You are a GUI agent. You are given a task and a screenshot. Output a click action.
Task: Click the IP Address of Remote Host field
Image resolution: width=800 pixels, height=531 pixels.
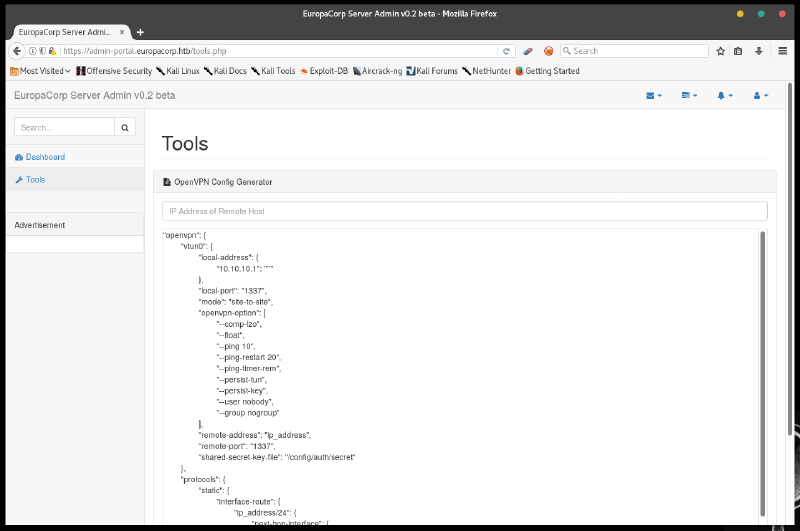tap(464, 211)
